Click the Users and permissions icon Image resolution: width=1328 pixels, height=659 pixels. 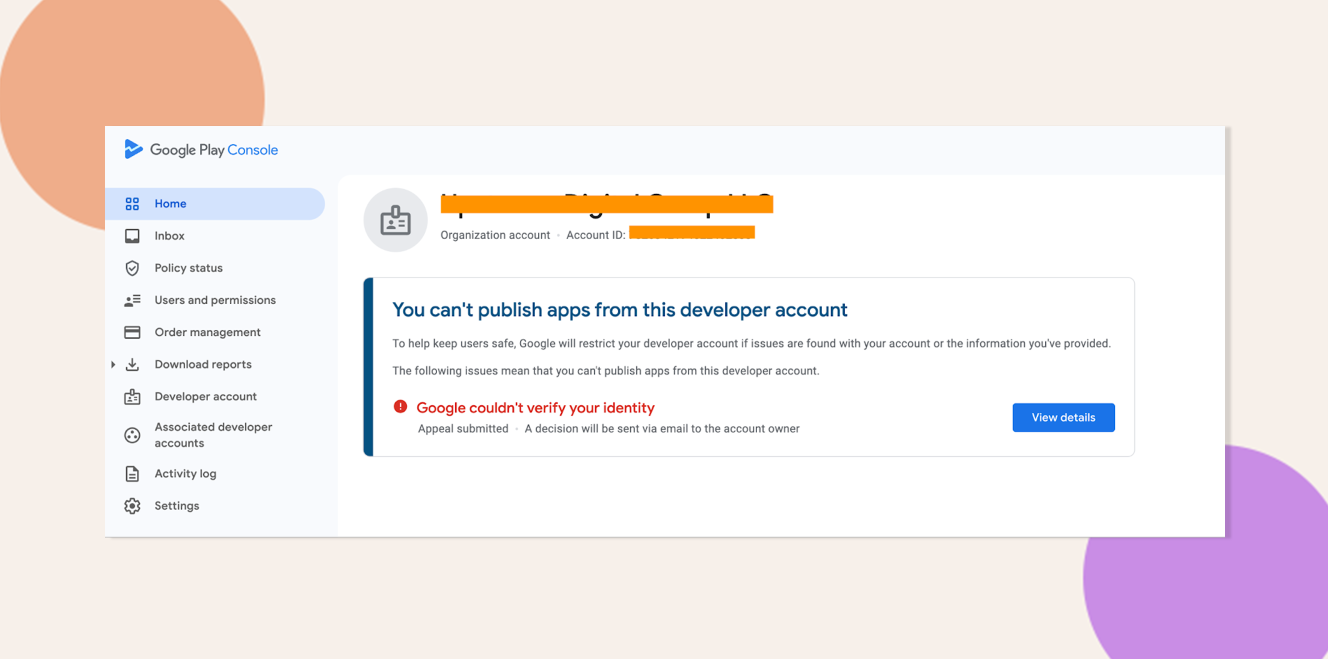pyautogui.click(x=132, y=300)
